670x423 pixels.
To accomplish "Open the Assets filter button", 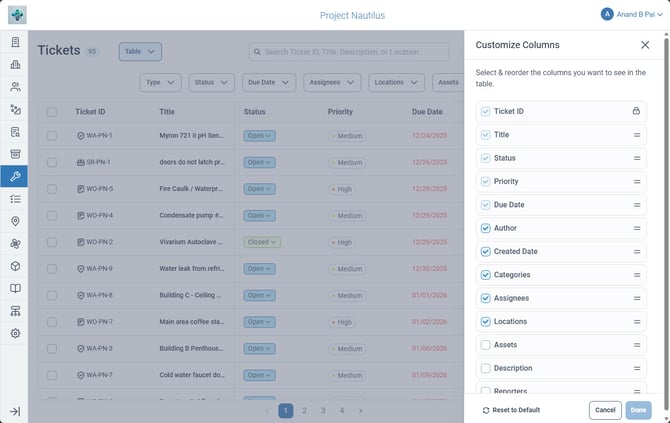I will point(448,82).
